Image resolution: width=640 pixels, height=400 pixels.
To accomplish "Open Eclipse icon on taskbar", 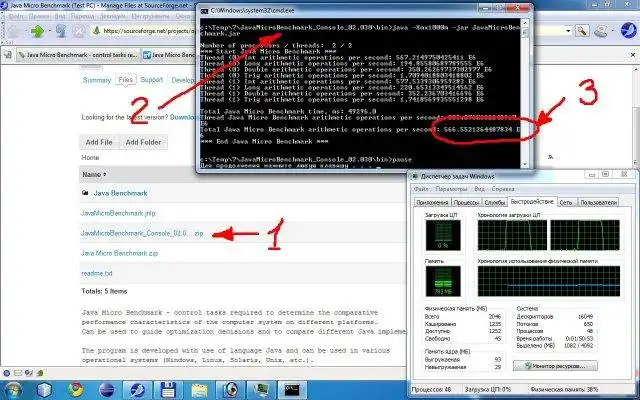I will point(107,390).
